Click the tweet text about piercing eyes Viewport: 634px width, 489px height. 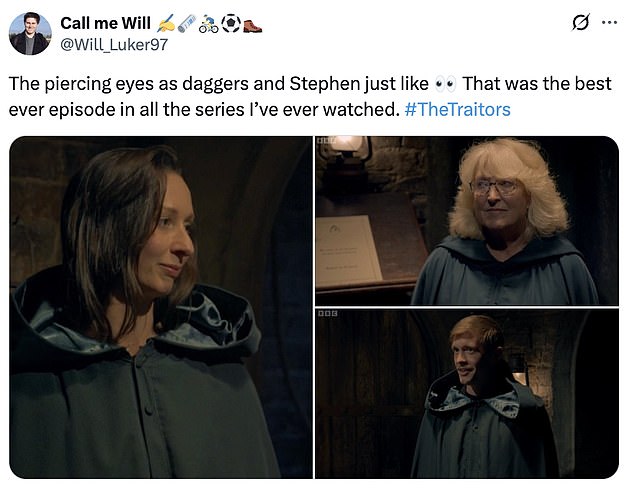click(310, 97)
